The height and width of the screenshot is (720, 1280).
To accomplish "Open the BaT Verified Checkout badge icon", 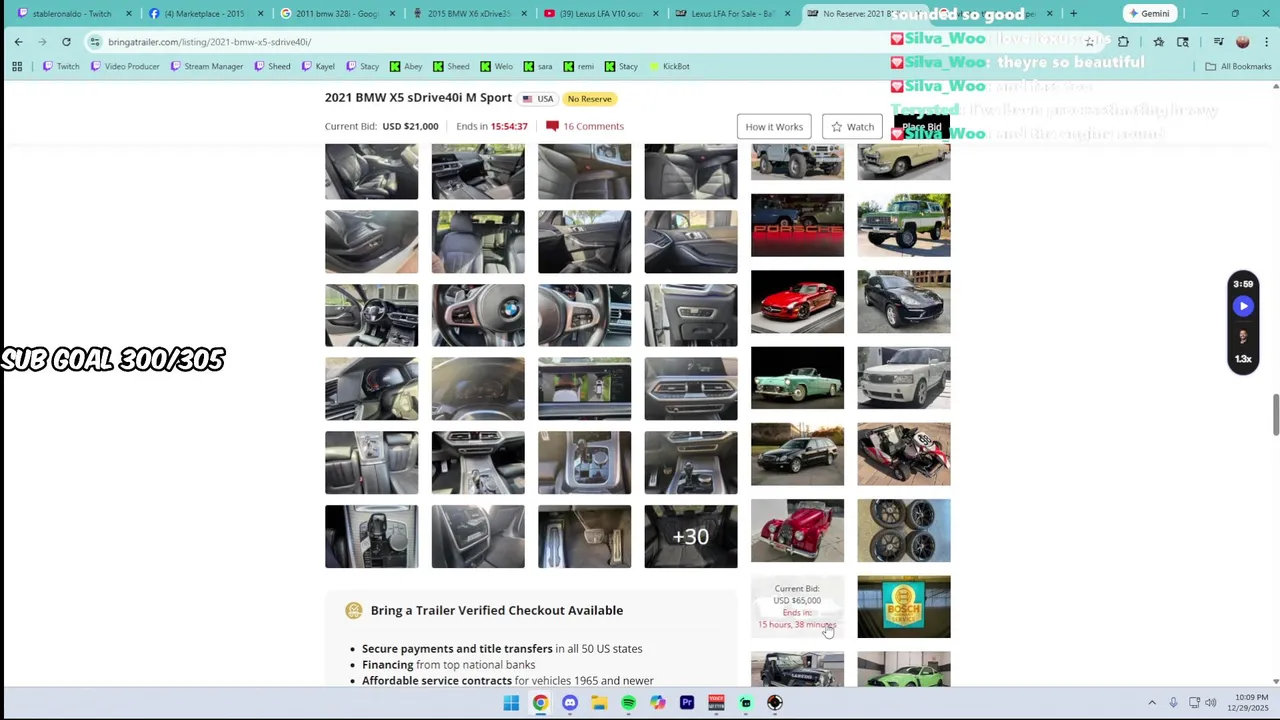I will (x=353, y=611).
